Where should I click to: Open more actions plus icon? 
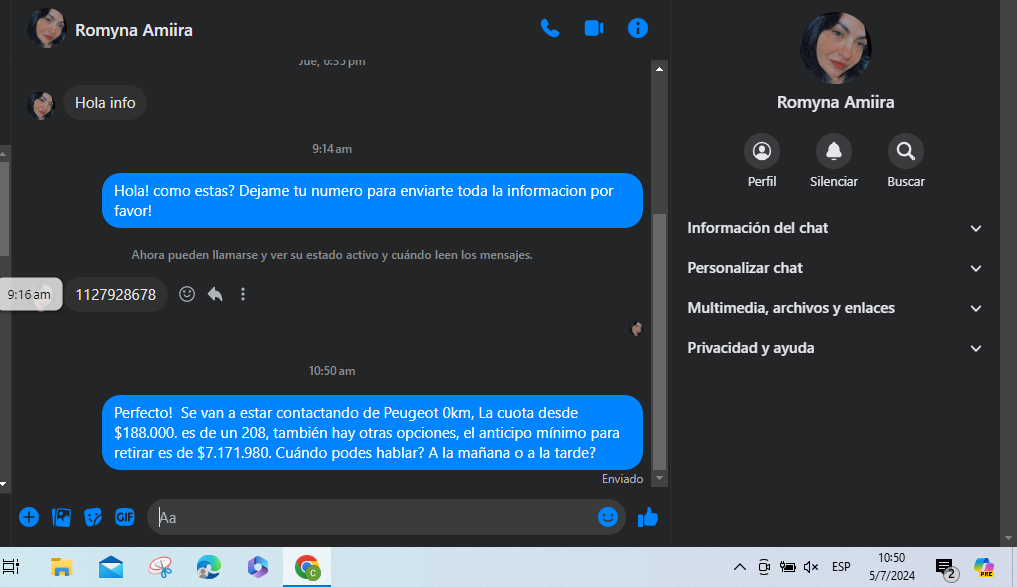[x=29, y=517]
